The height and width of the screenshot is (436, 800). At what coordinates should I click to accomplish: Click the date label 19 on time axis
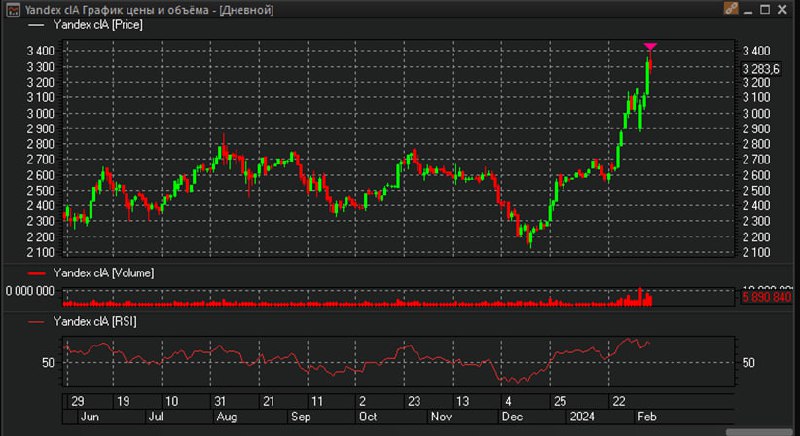click(x=123, y=401)
